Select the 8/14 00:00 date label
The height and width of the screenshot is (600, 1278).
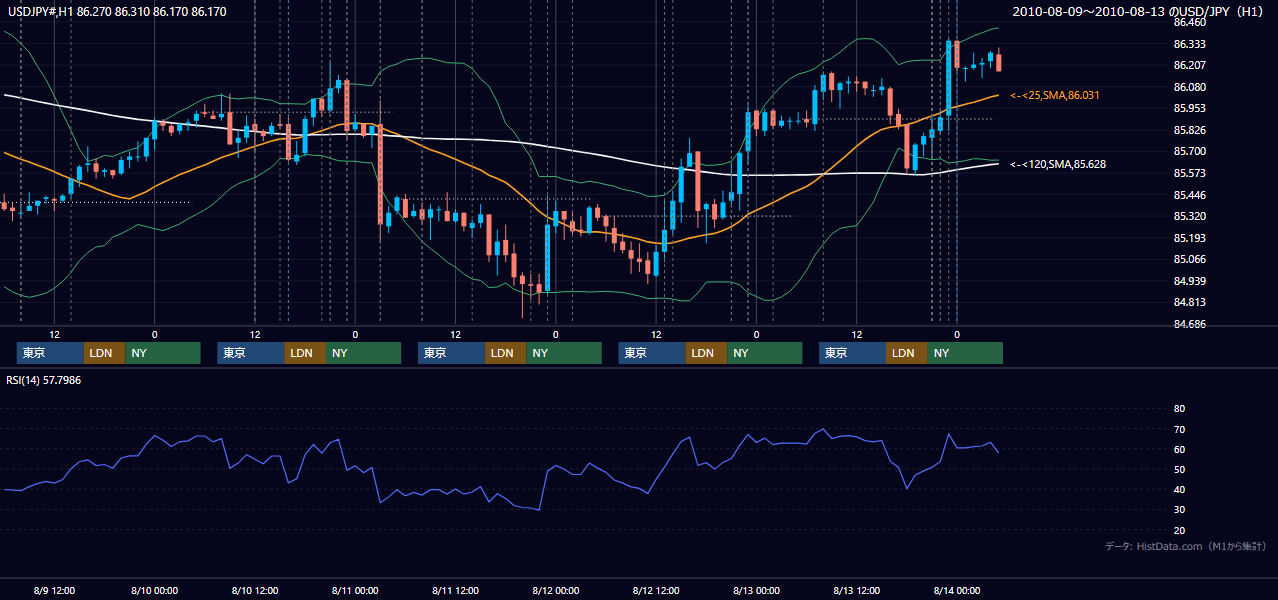coord(957,590)
